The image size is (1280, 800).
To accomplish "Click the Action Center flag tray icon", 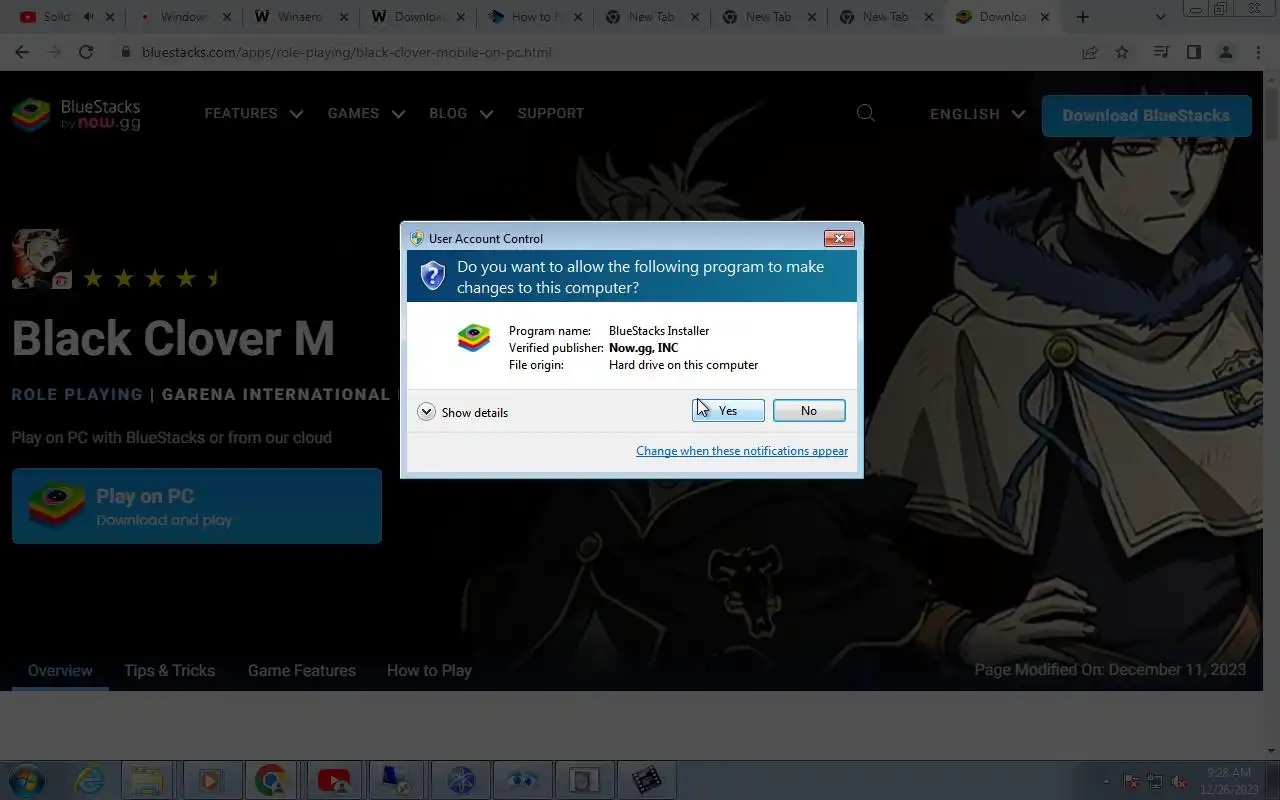I will coord(1132,781).
